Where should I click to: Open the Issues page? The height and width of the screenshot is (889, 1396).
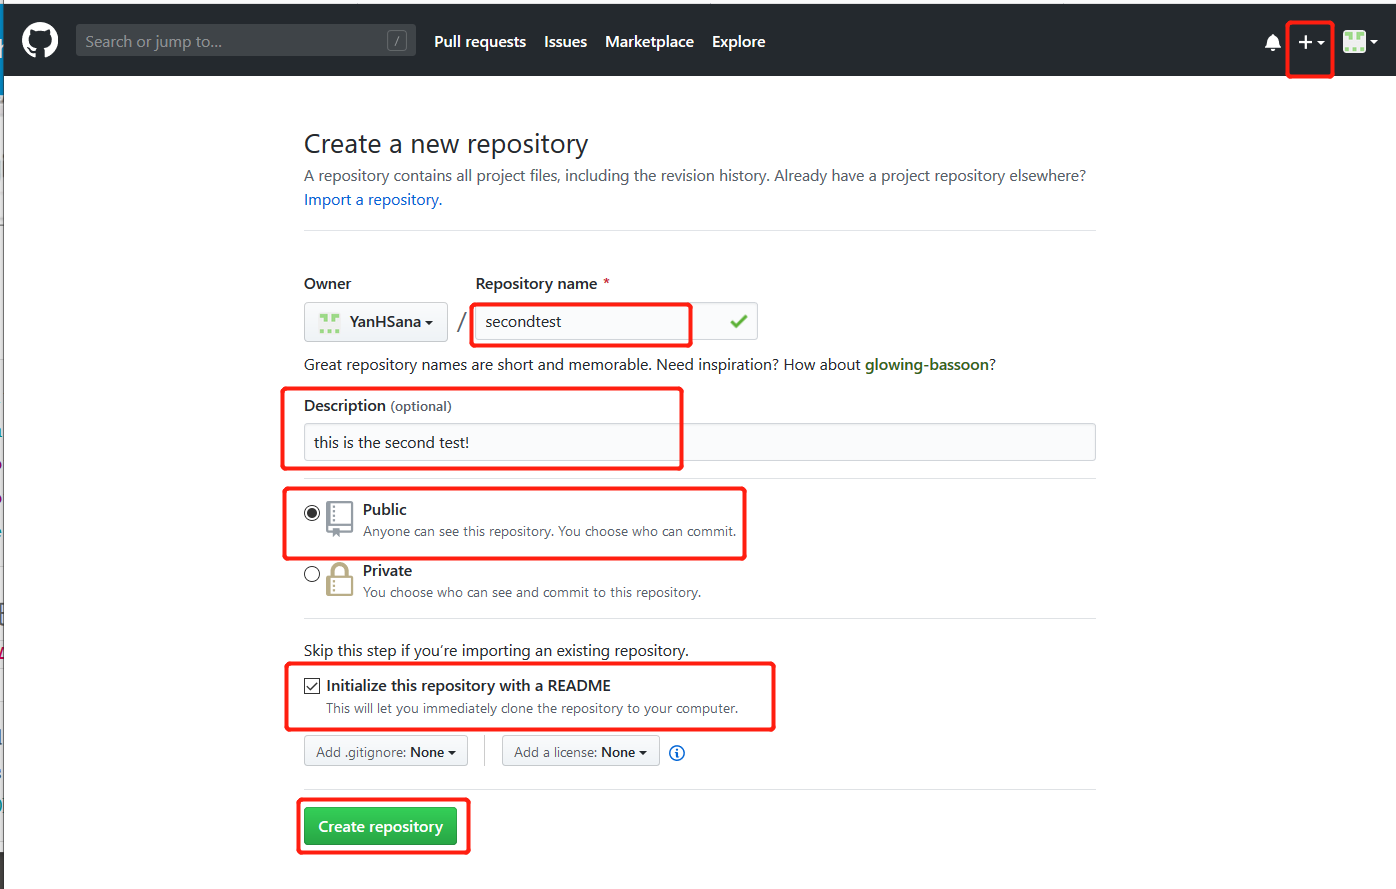pyautogui.click(x=565, y=42)
